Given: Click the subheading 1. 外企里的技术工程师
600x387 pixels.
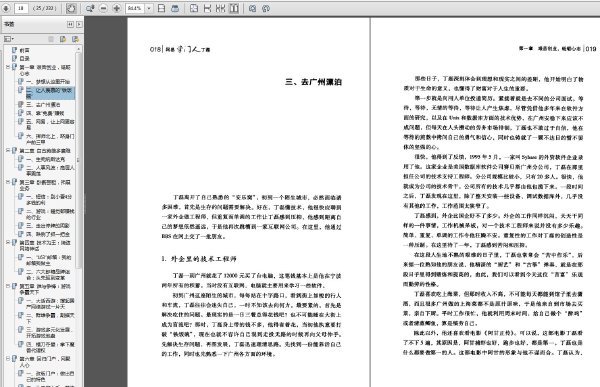Looking at the screenshot, I should (x=199, y=259).
